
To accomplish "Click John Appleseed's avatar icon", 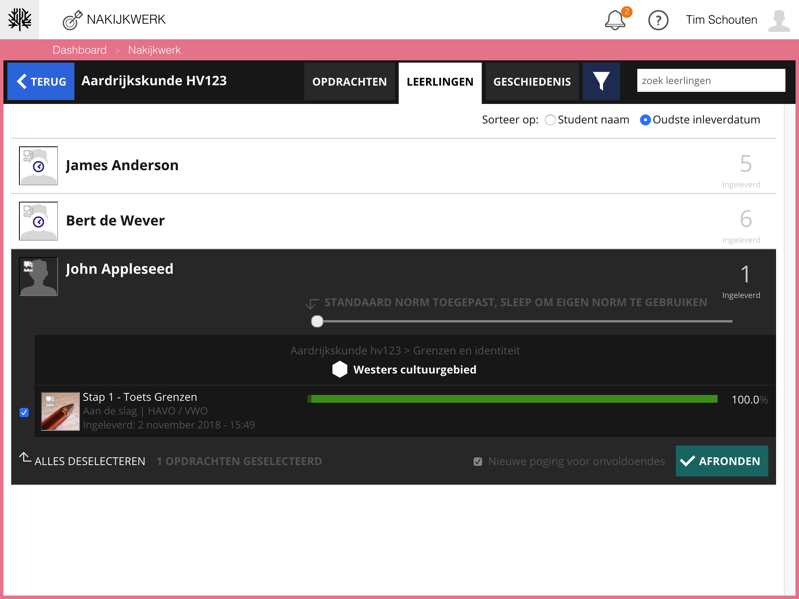I will [38, 277].
